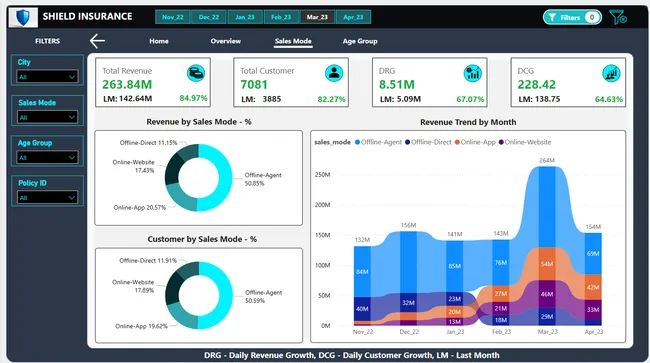
Task: Click the Total Customer value 7081
Action: click(x=254, y=85)
